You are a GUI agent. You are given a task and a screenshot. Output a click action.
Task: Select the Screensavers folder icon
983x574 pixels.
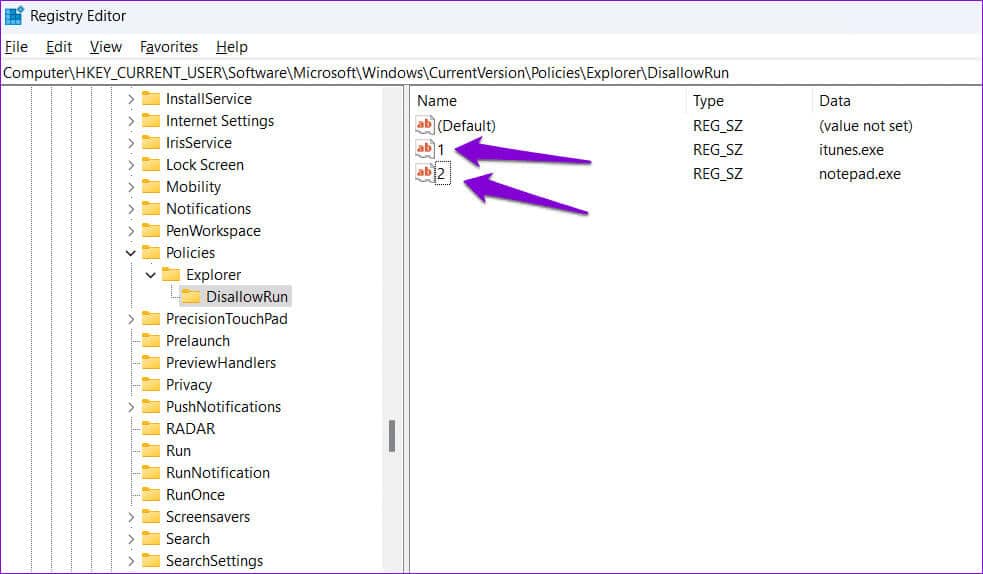pos(151,516)
